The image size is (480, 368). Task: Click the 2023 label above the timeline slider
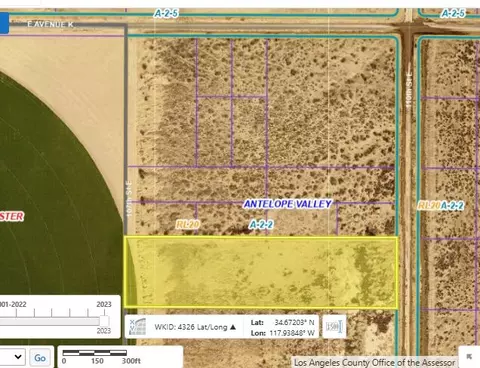104,304
